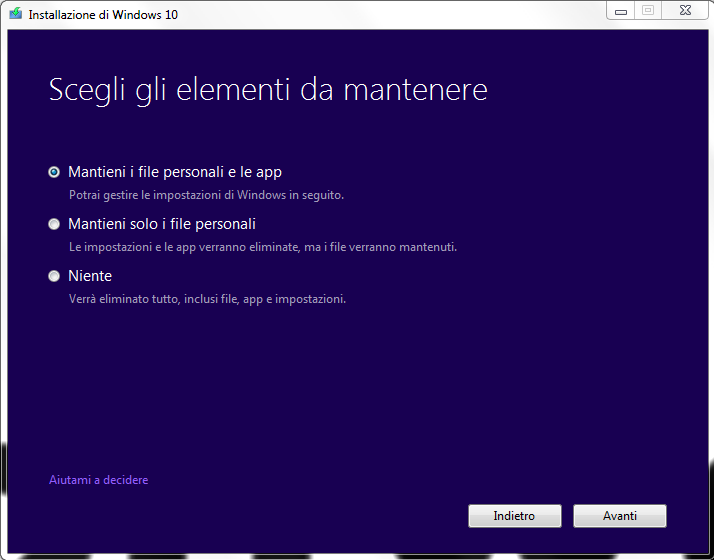Click the window title "Installazione di Windows 10"
Viewport: 714px width, 560px height.
coord(103,15)
